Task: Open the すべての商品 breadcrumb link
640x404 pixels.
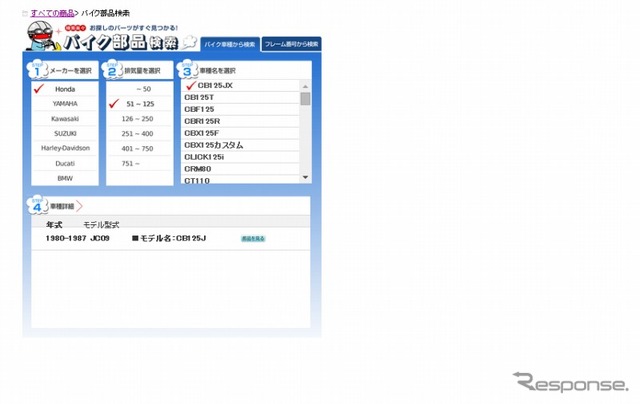Action: (x=52, y=13)
